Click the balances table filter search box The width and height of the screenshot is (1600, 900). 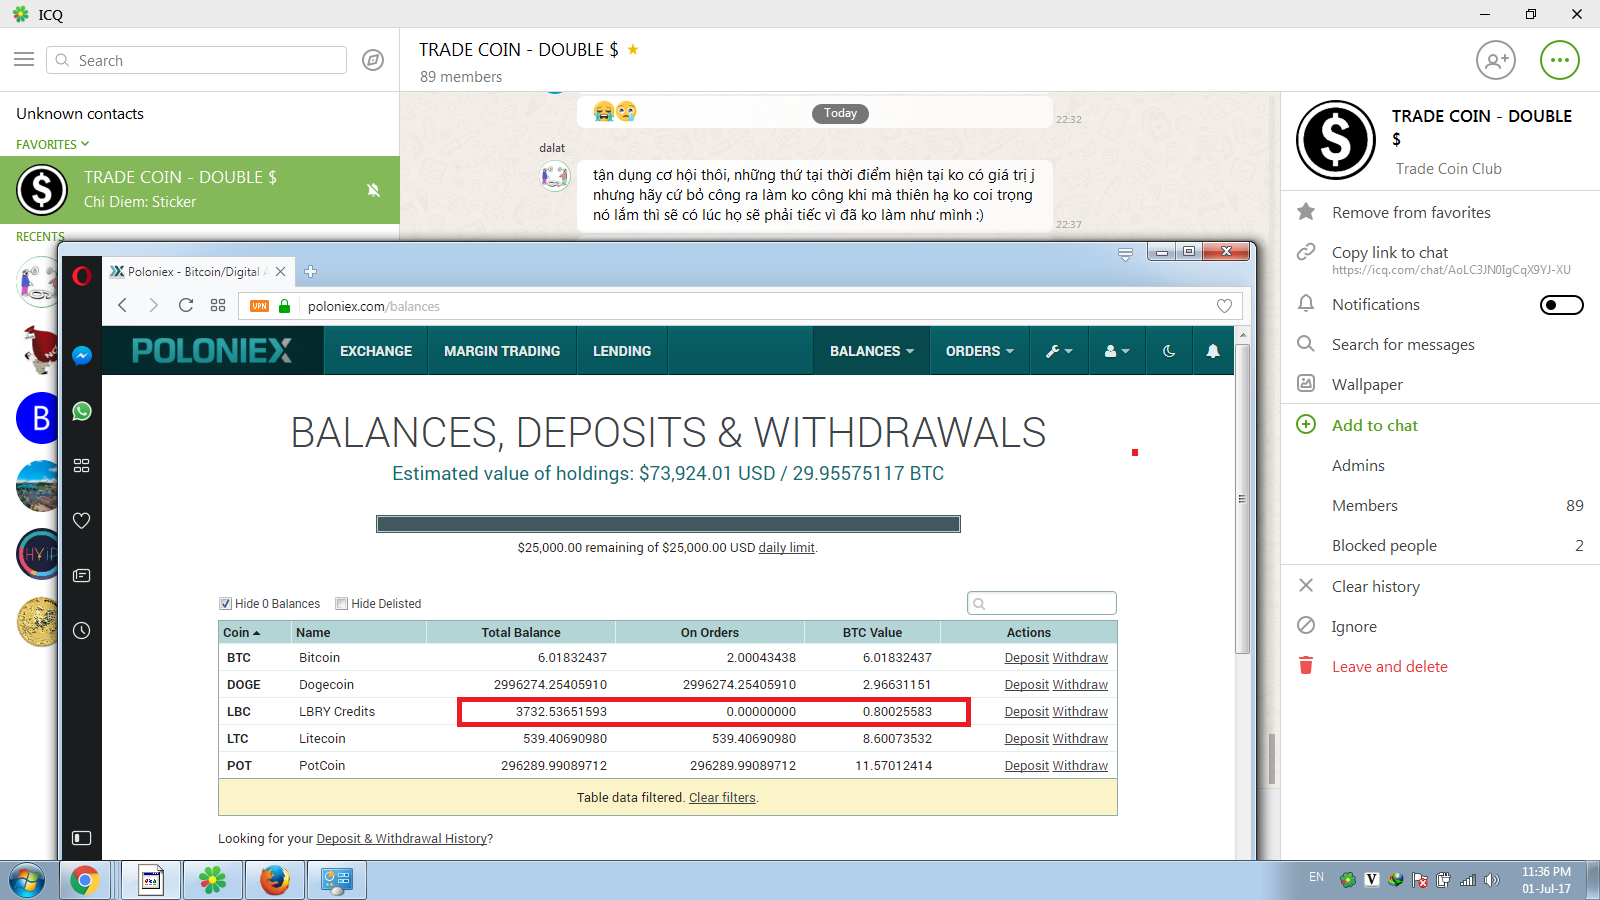[x=1042, y=603]
